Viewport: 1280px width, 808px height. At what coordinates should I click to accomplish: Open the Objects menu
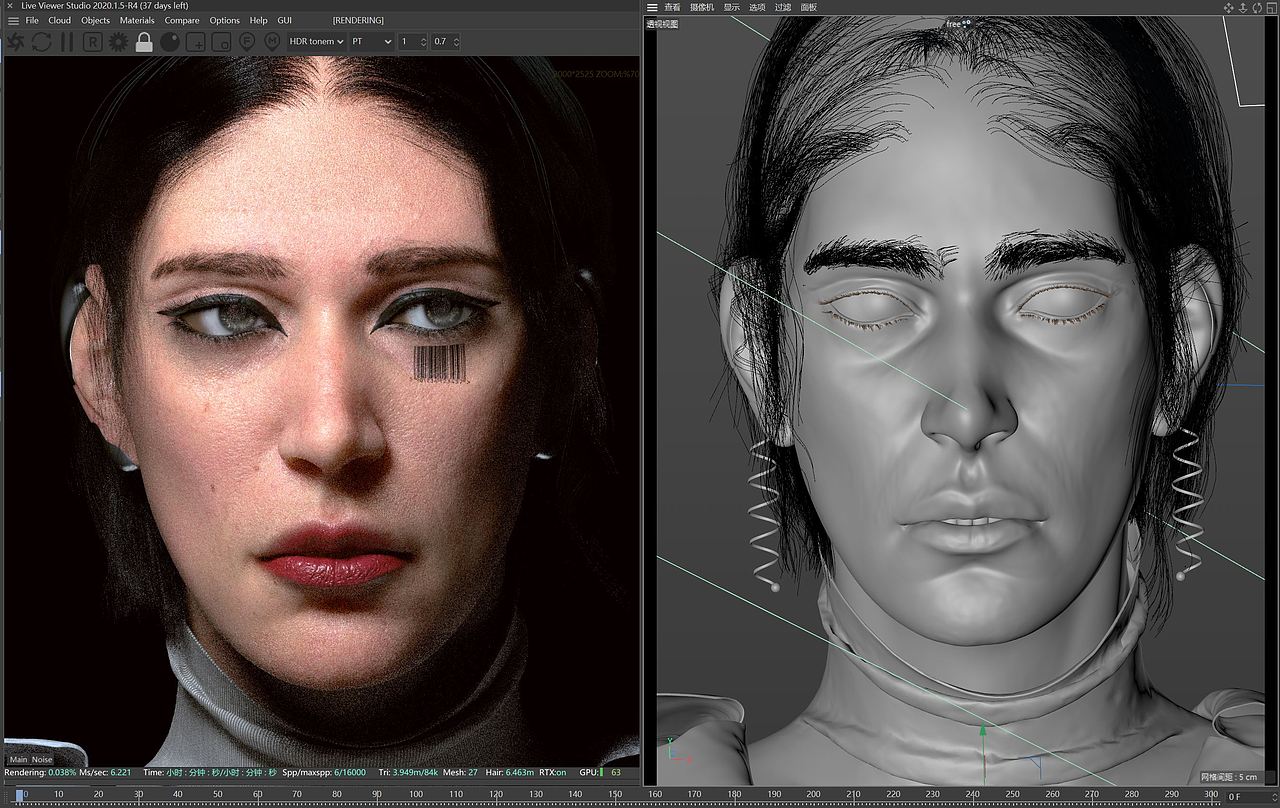point(96,20)
